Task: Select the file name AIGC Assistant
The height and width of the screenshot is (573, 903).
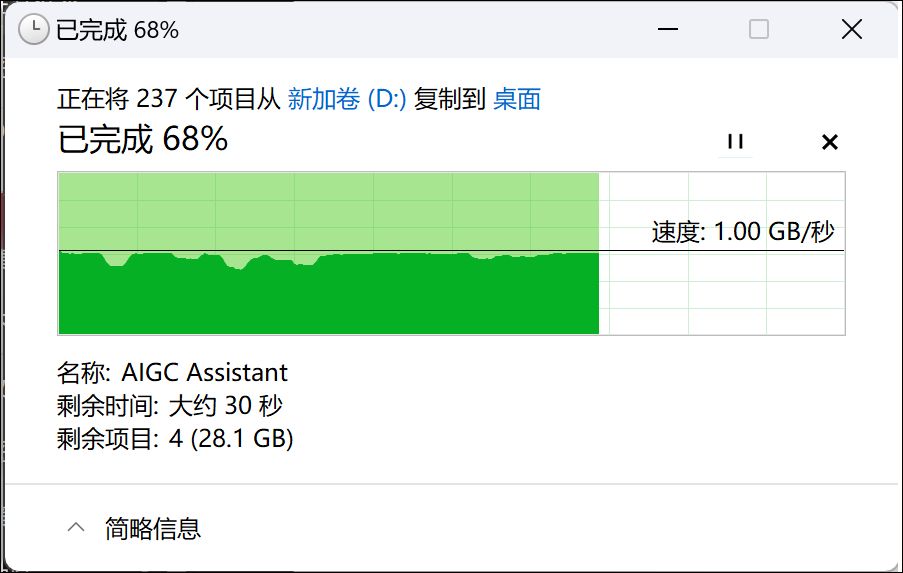Action: pyautogui.click(x=204, y=373)
